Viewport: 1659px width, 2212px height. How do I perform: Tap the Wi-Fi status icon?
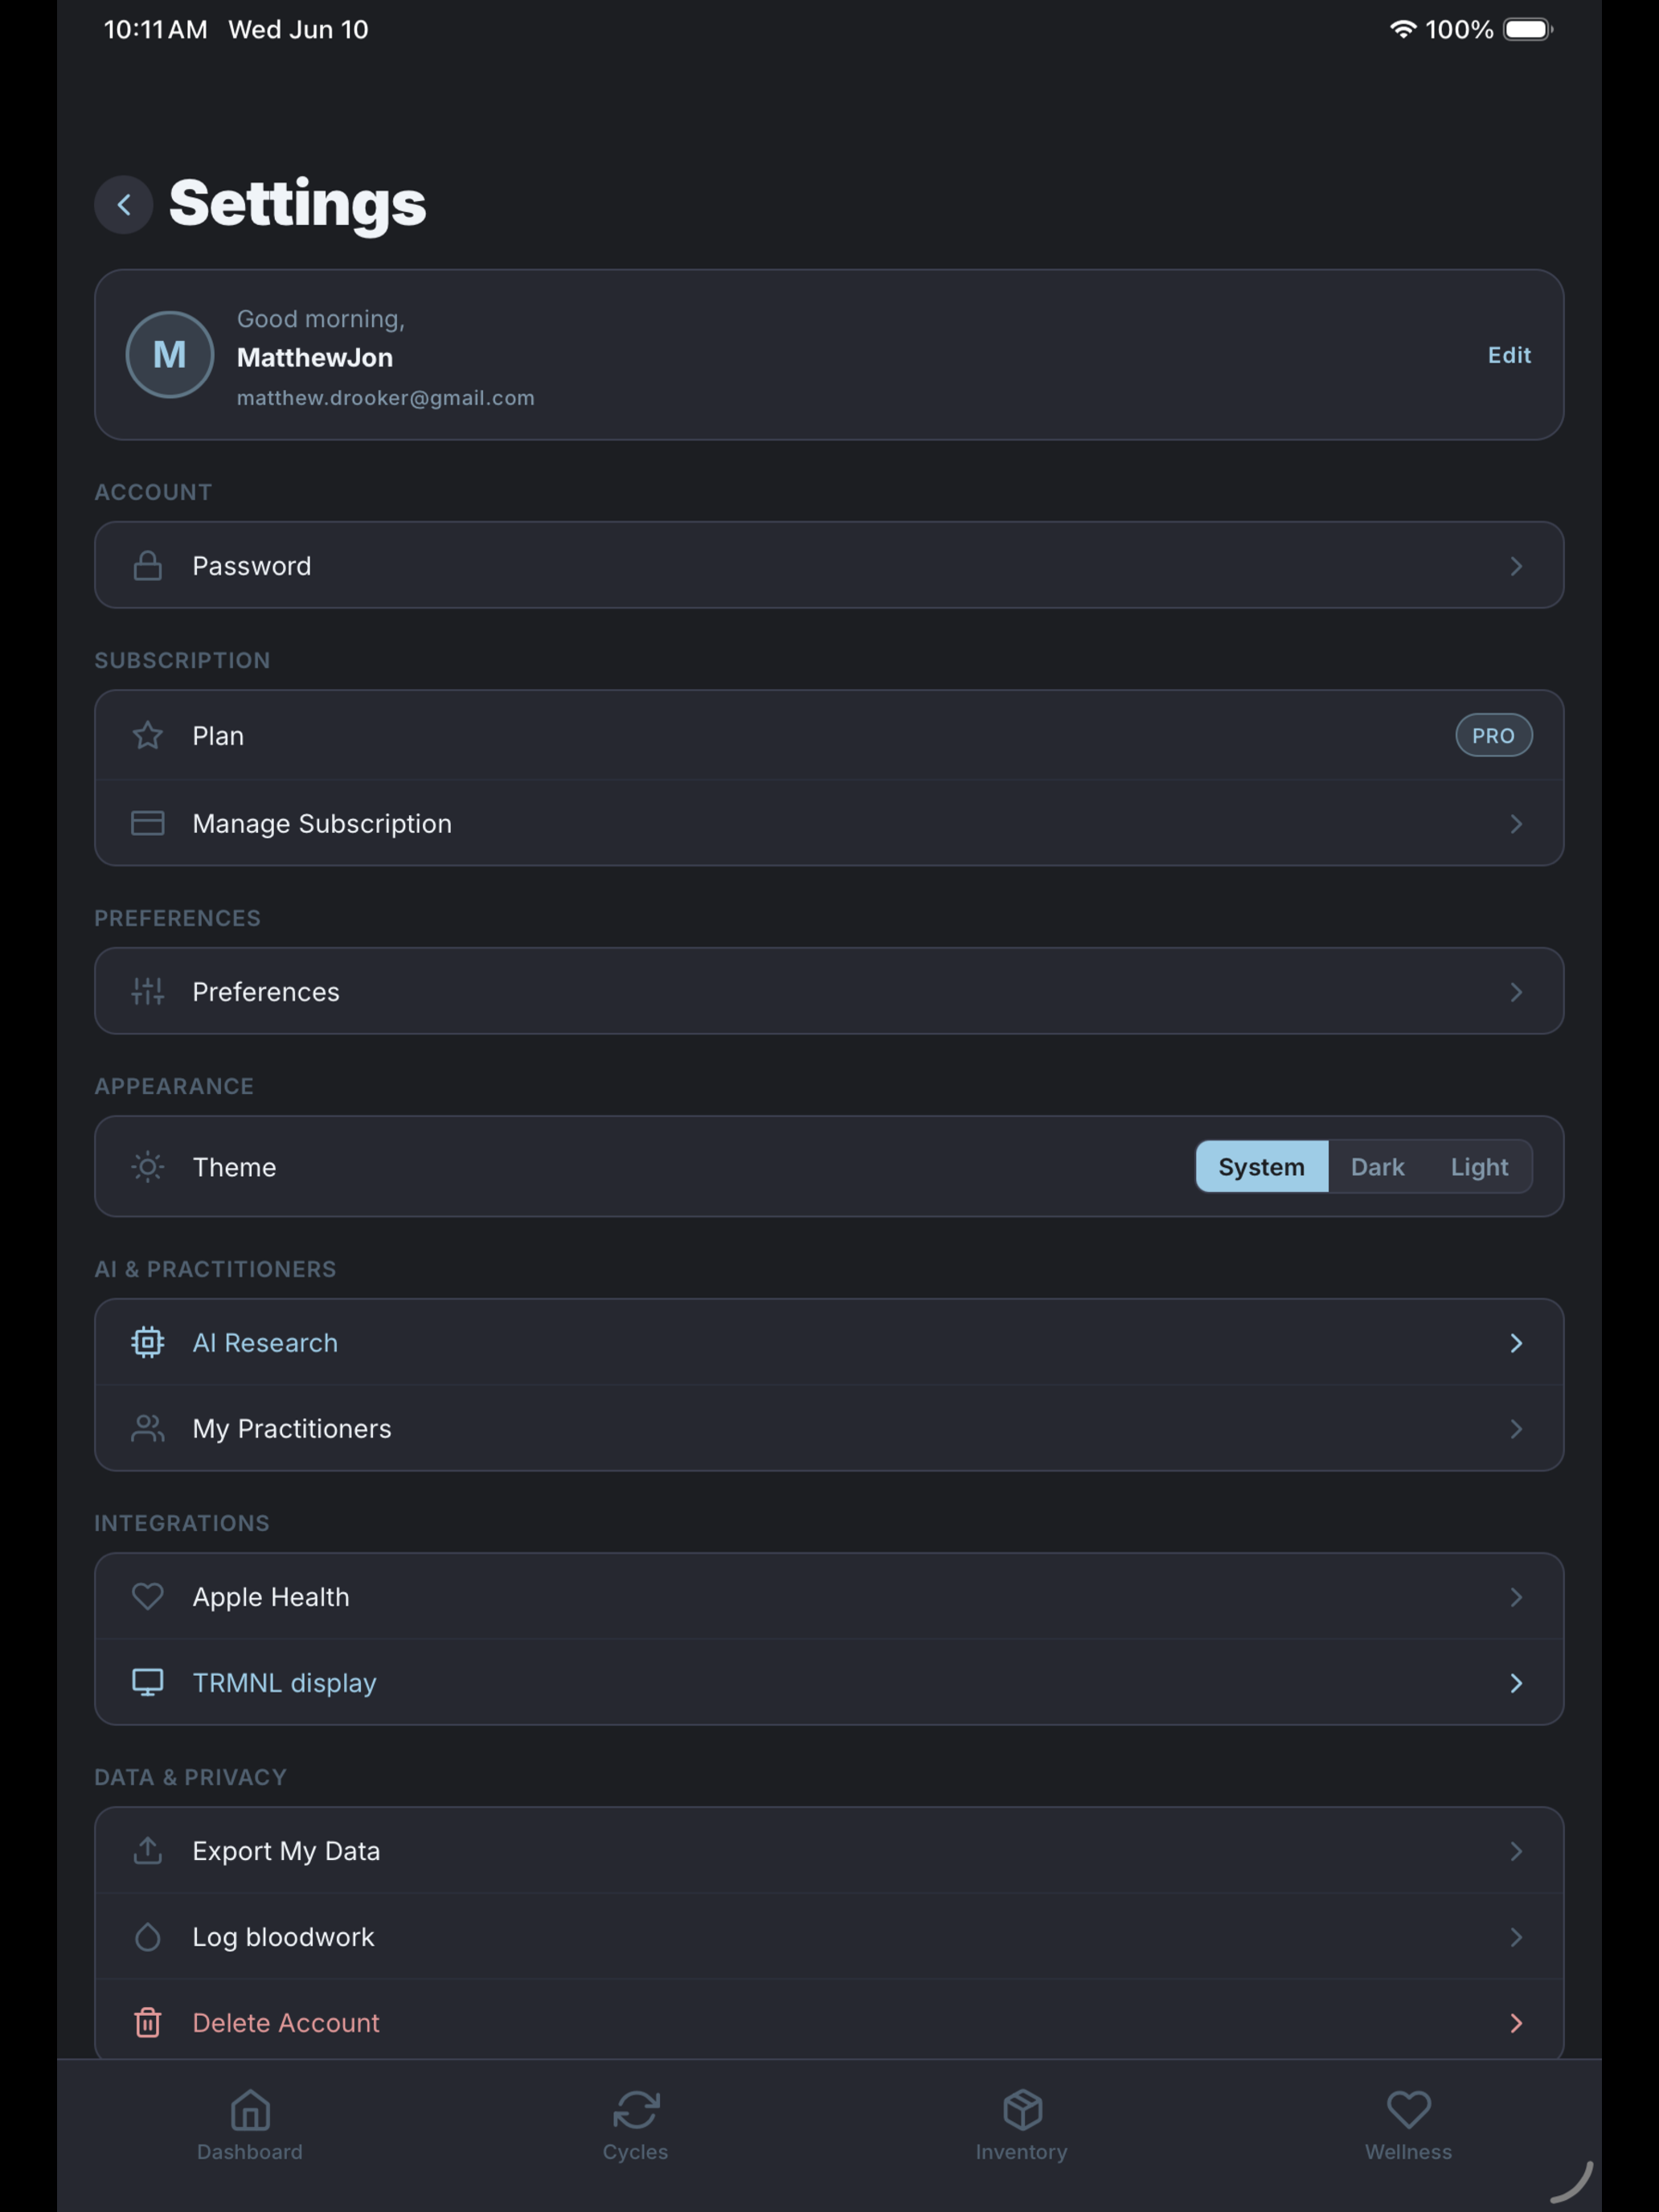coord(1403,29)
